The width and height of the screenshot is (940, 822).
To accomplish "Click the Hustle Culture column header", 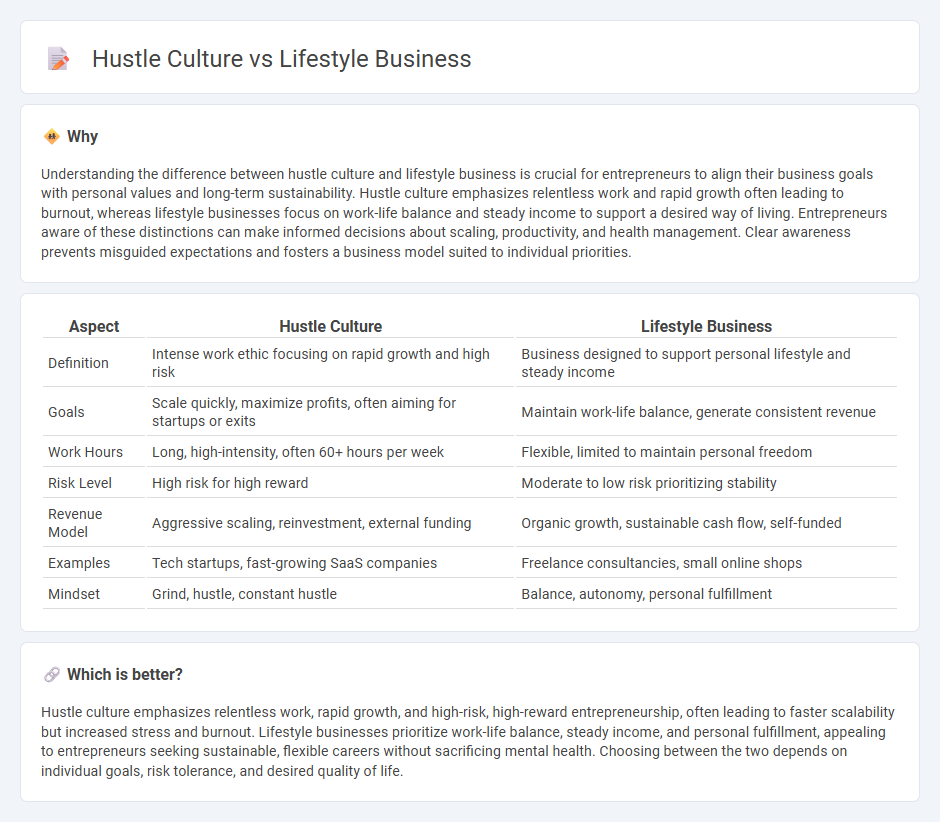I will [330, 326].
